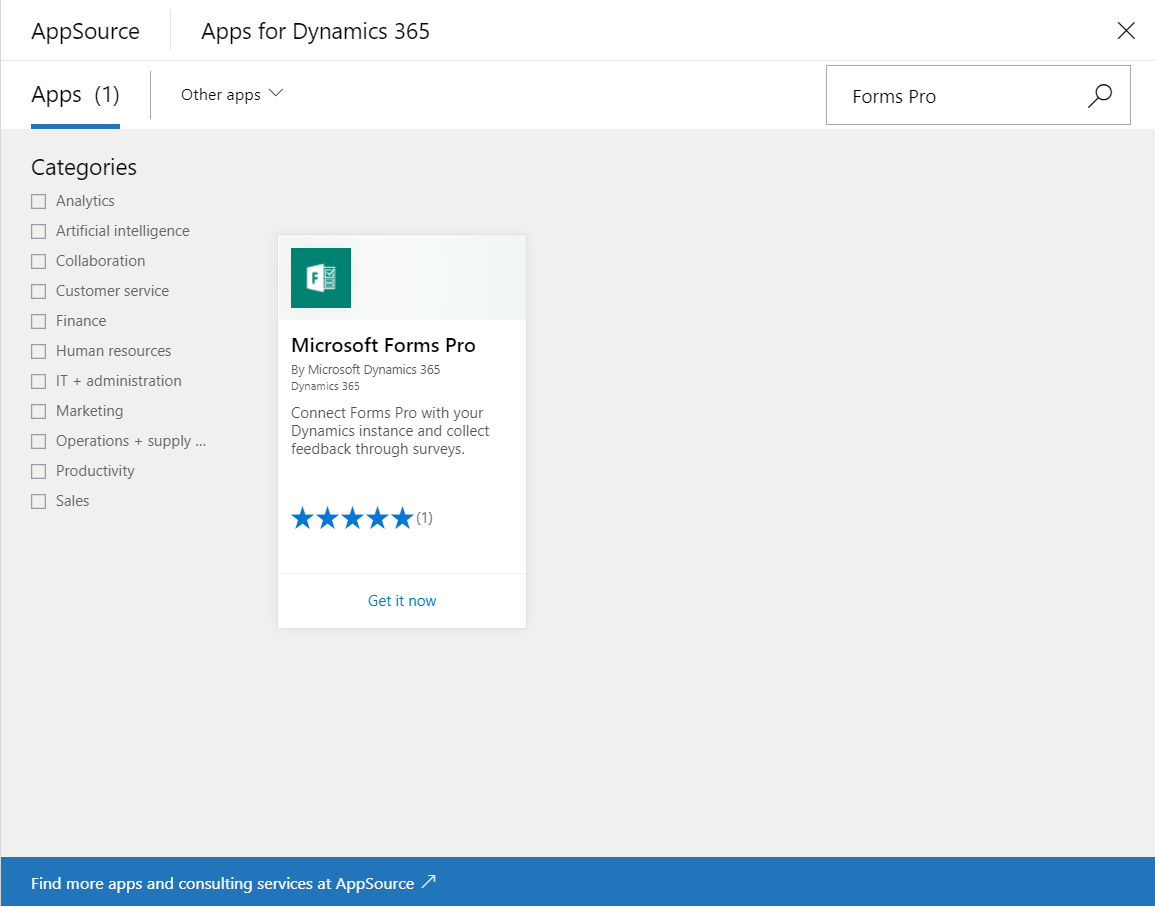
Task: Switch to the Apps (1) tab
Action: (75, 95)
